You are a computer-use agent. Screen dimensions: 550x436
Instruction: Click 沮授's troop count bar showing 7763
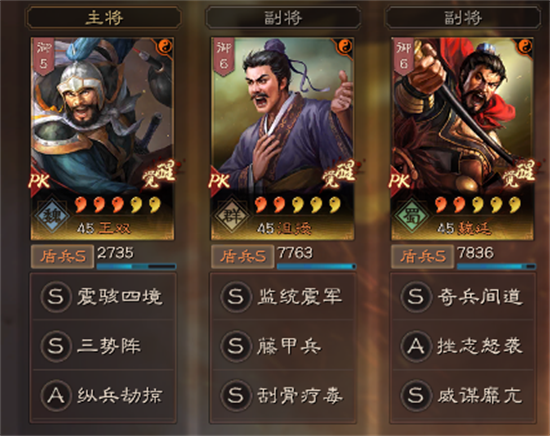(316, 267)
